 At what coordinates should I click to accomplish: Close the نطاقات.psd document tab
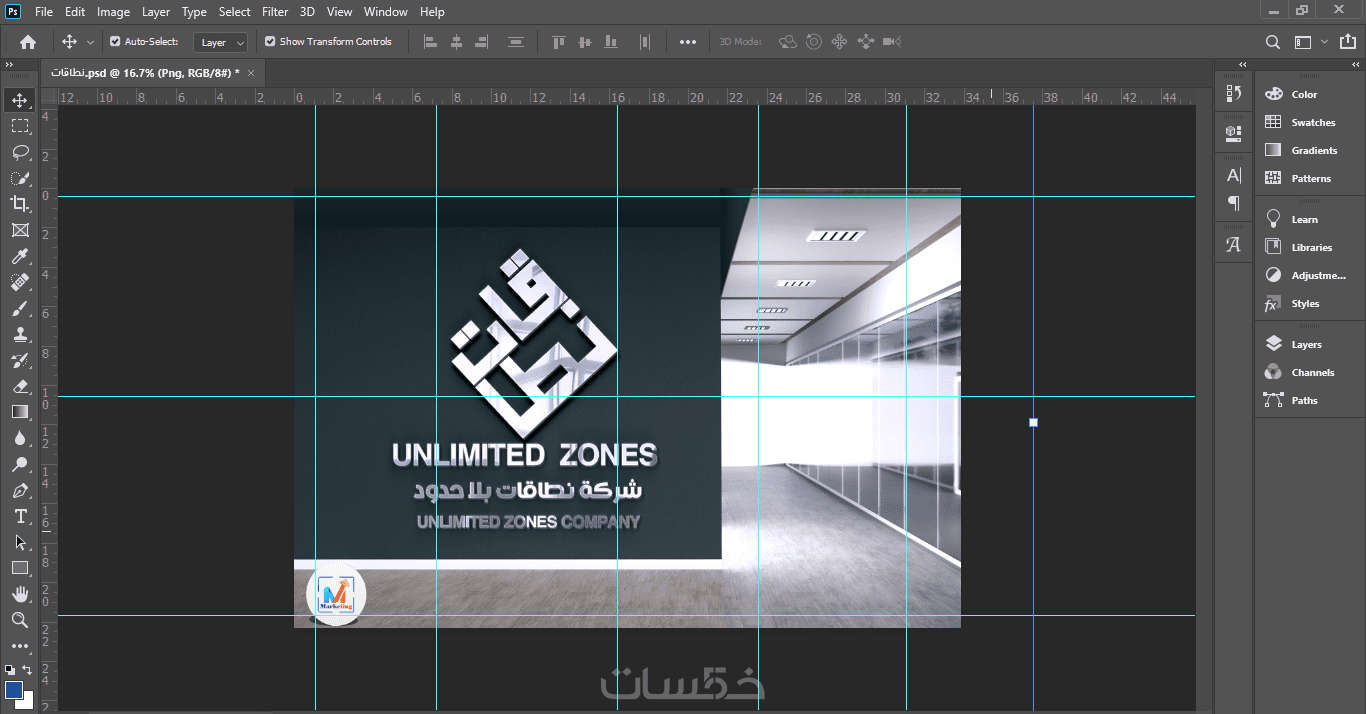click(x=251, y=72)
